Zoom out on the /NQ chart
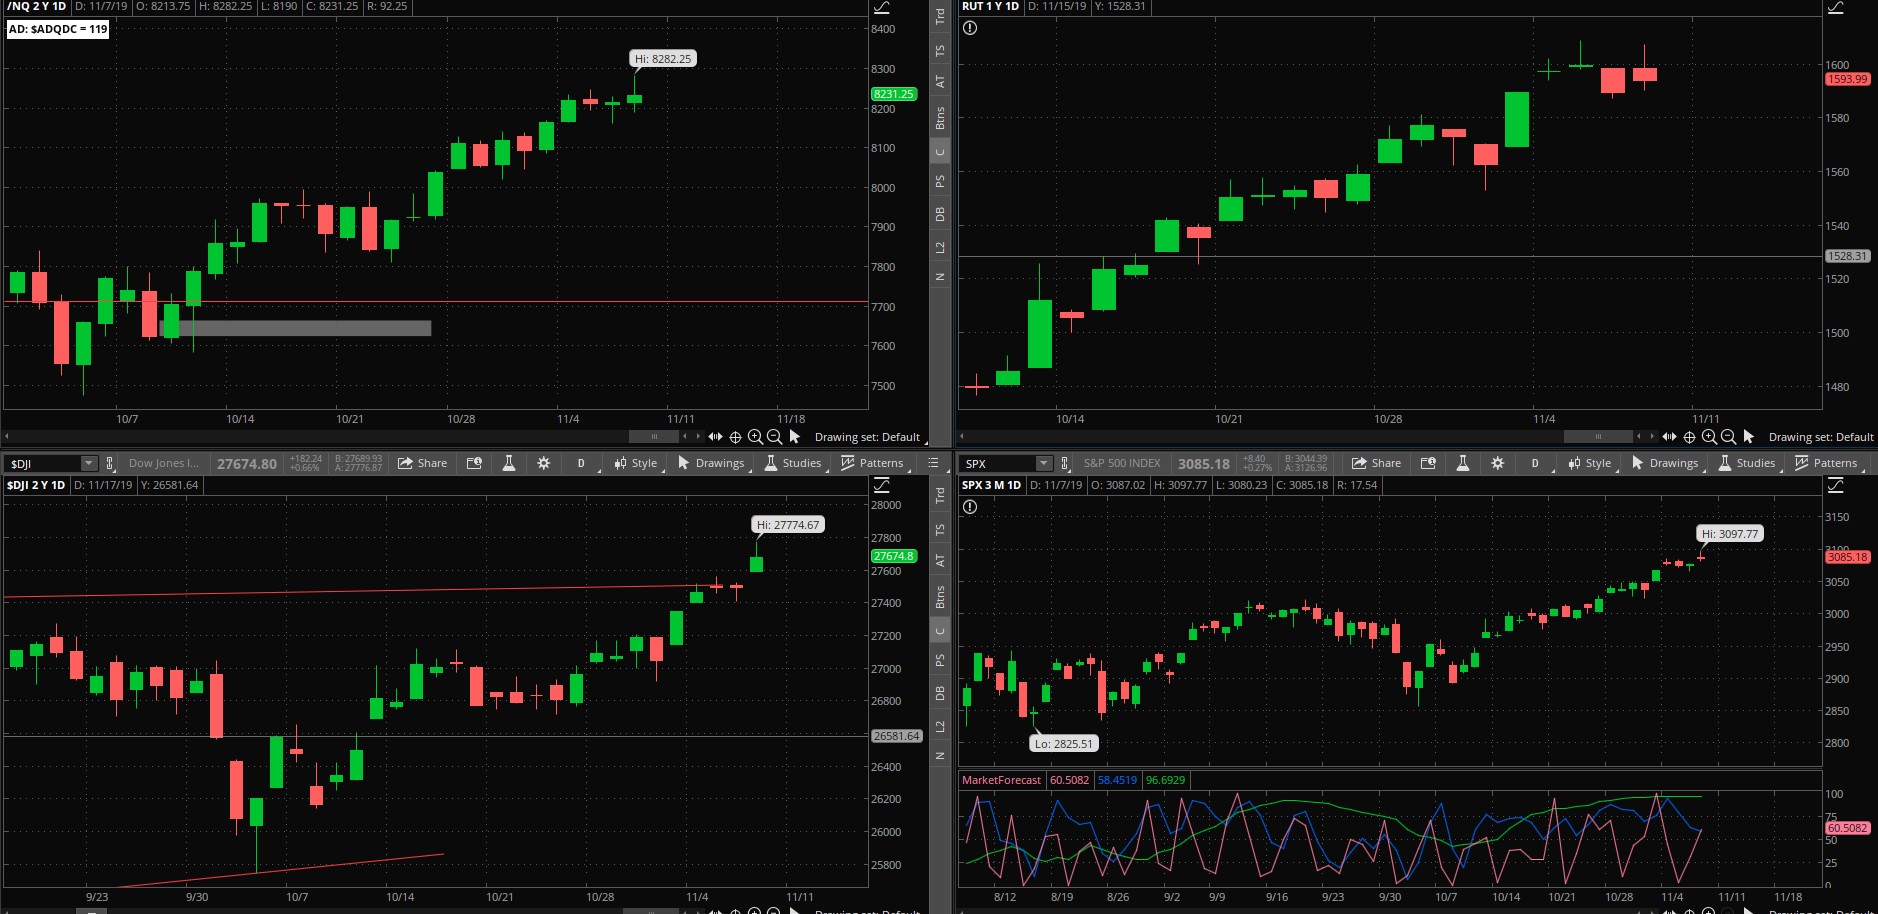Image resolution: width=1878 pixels, height=914 pixels. [774, 437]
